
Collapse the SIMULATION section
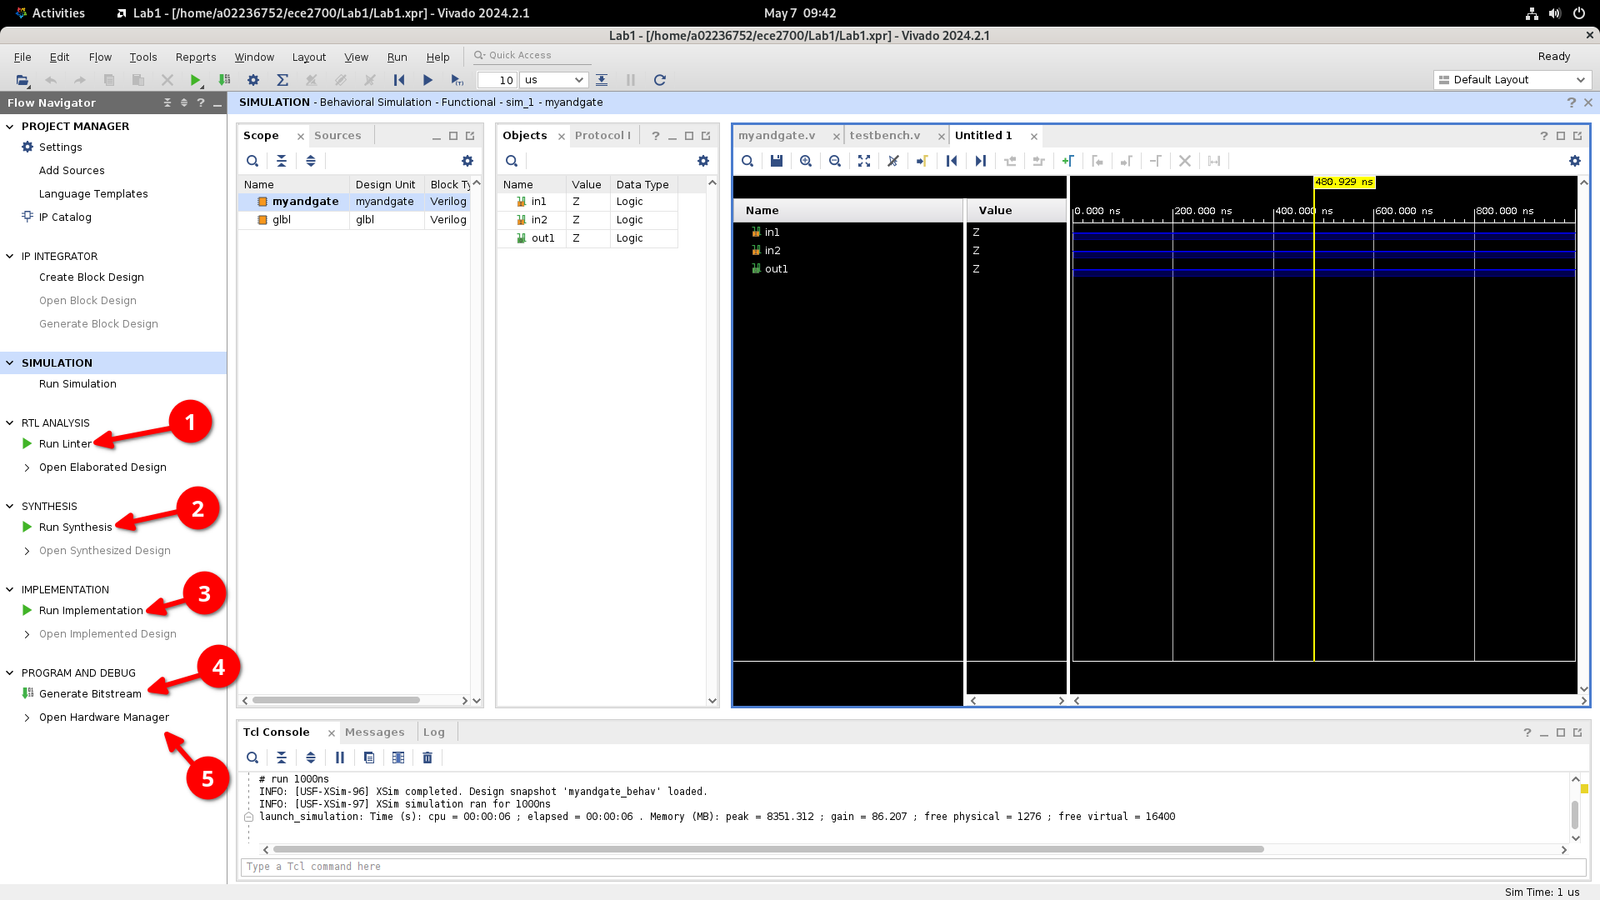click(x=10, y=363)
